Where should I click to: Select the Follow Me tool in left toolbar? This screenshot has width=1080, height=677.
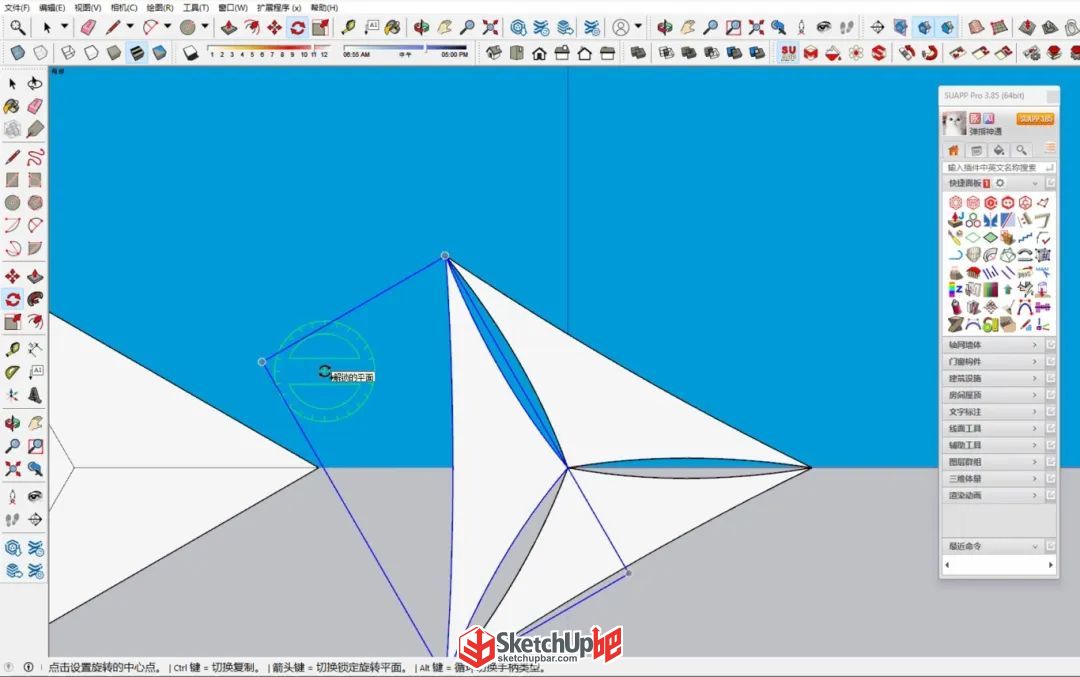35,299
